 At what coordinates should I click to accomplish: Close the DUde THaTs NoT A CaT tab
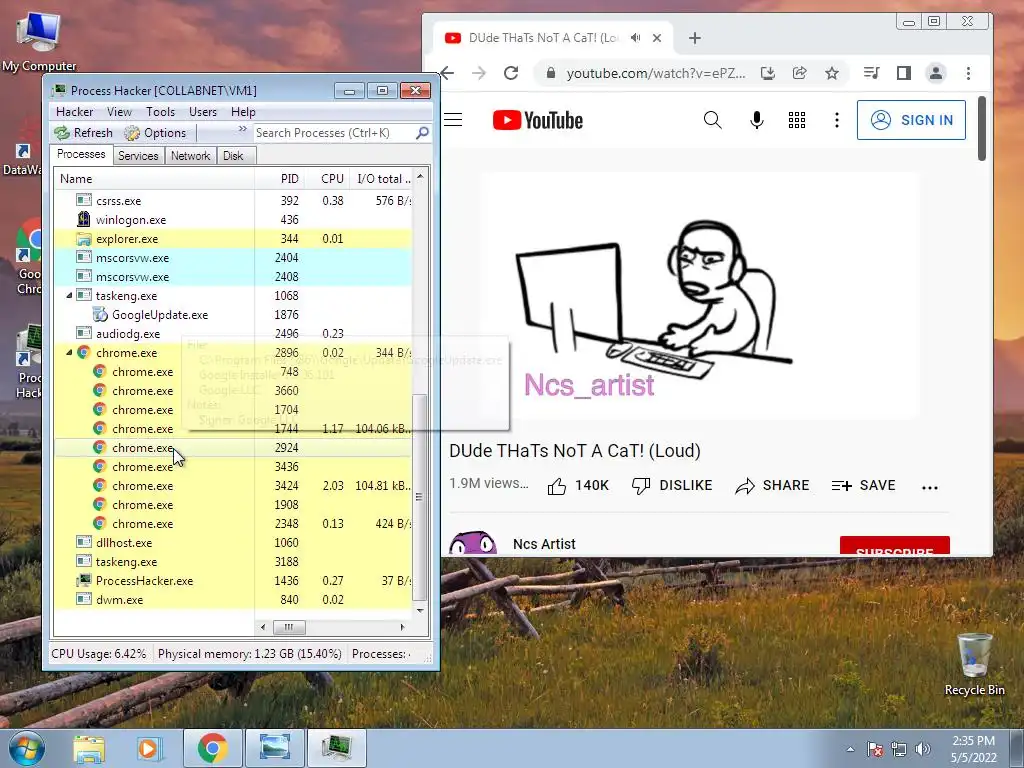pos(657,38)
